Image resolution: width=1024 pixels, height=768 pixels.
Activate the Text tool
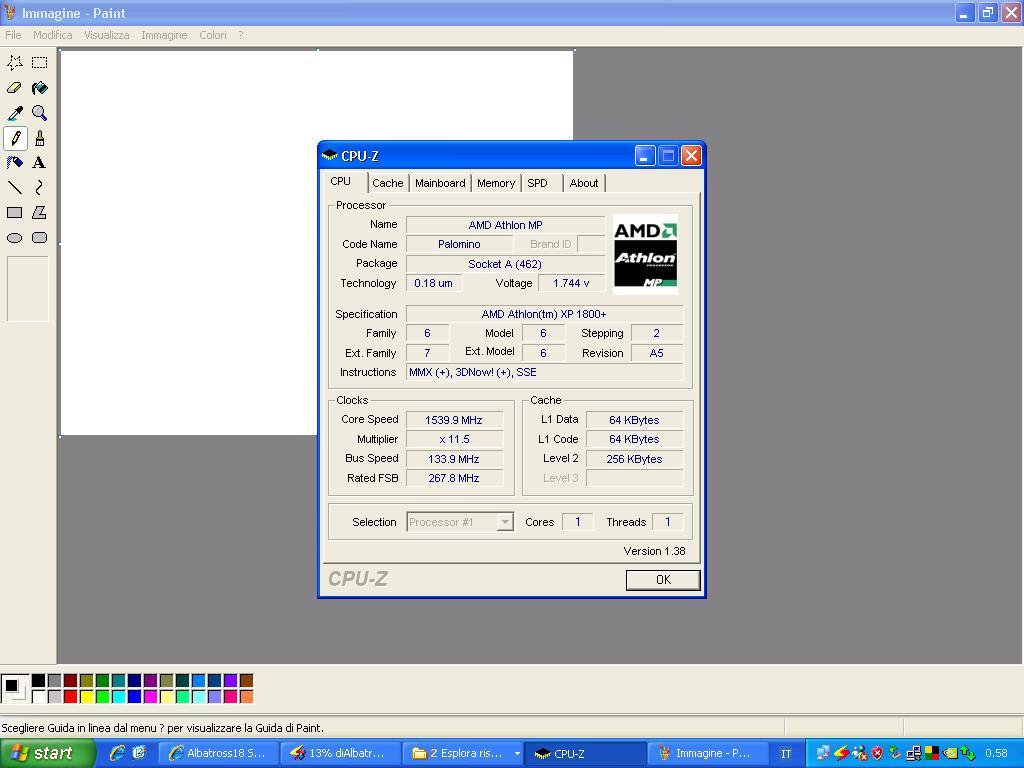[x=40, y=163]
